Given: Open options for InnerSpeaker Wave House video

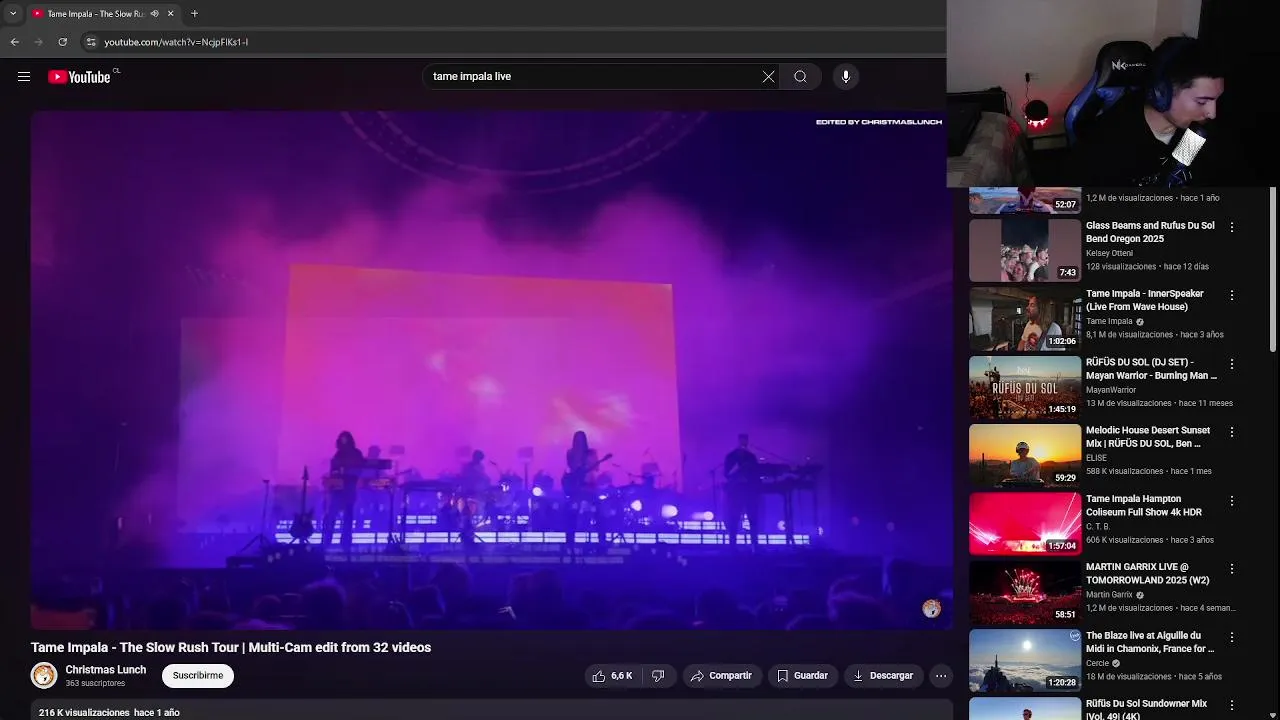Looking at the screenshot, I should tap(1232, 296).
